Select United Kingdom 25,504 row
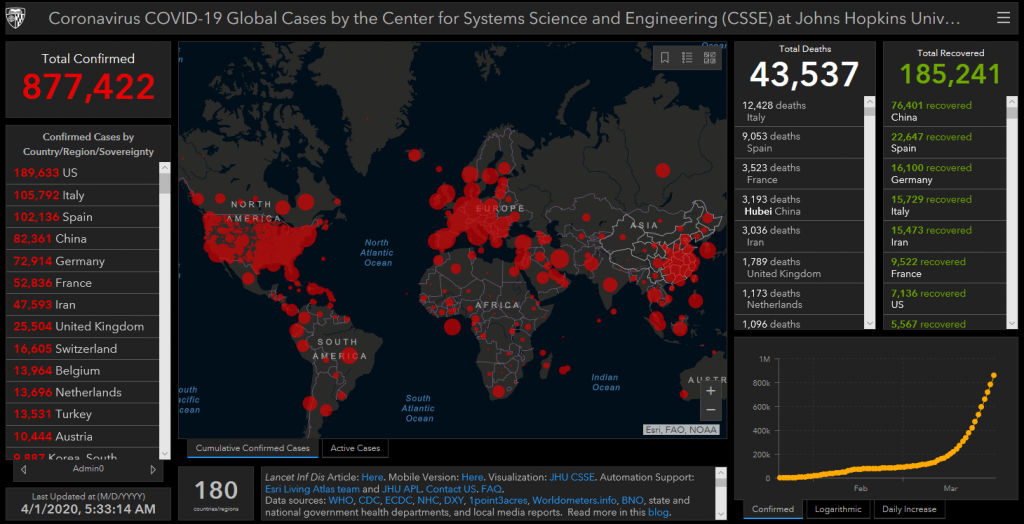This screenshot has height=524, width=1024. pos(82,327)
